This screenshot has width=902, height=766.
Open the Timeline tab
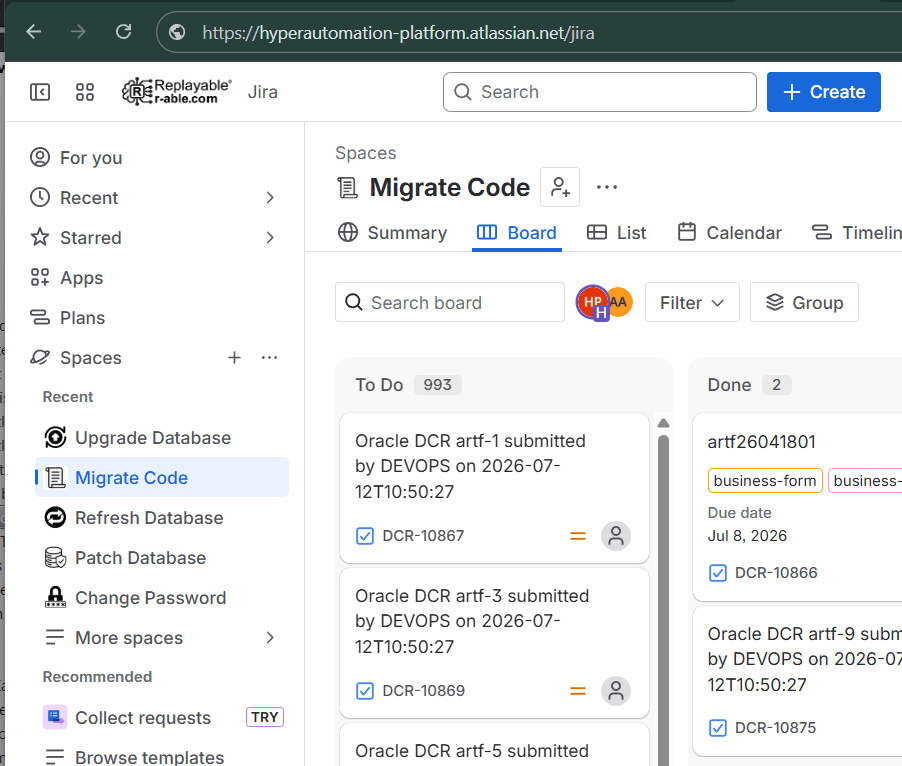(856, 232)
